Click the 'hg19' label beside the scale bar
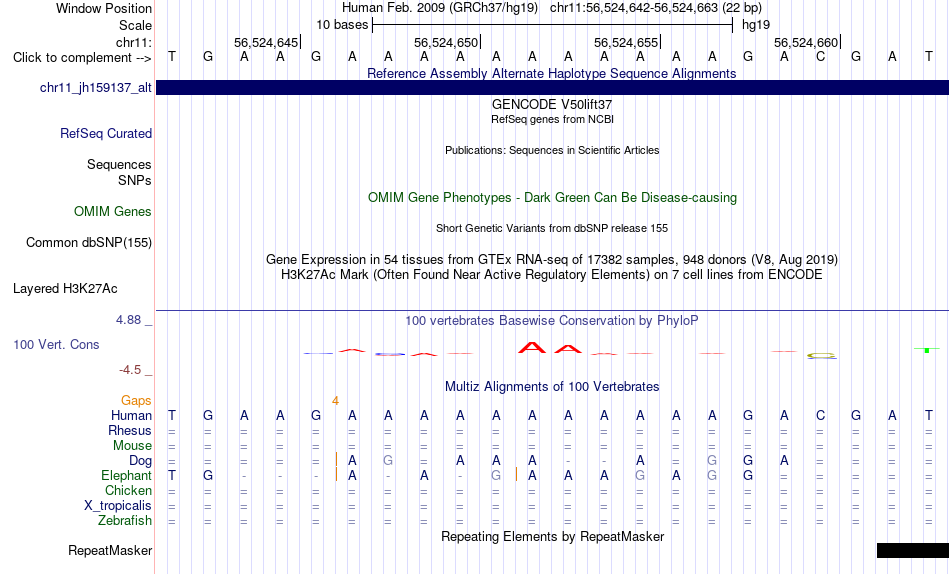This screenshot has width=950, height=574. 756,25
